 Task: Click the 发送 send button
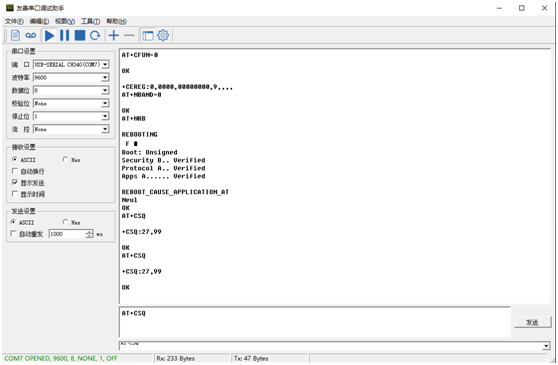click(x=532, y=323)
